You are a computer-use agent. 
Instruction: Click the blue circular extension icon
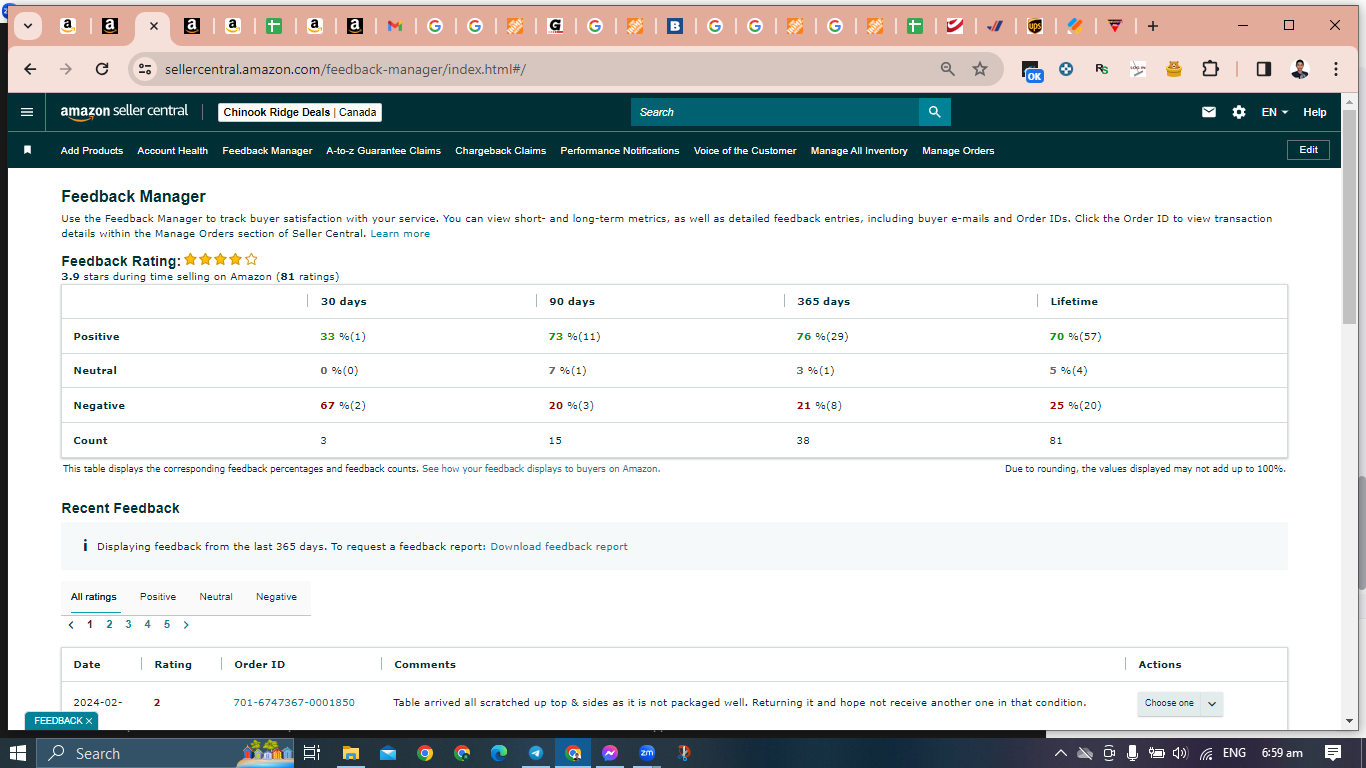click(x=1066, y=69)
